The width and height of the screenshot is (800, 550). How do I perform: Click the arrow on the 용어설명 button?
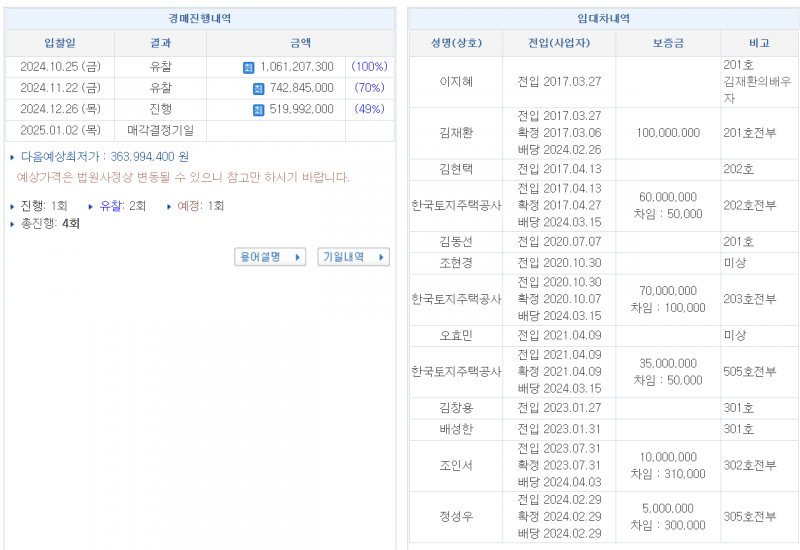[x=297, y=257]
